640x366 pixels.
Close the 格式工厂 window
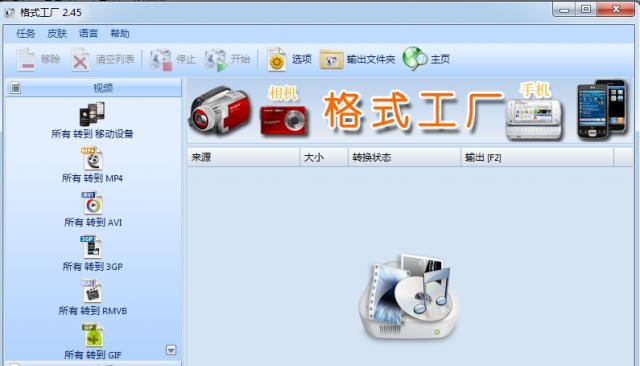pyautogui.click(x=616, y=9)
